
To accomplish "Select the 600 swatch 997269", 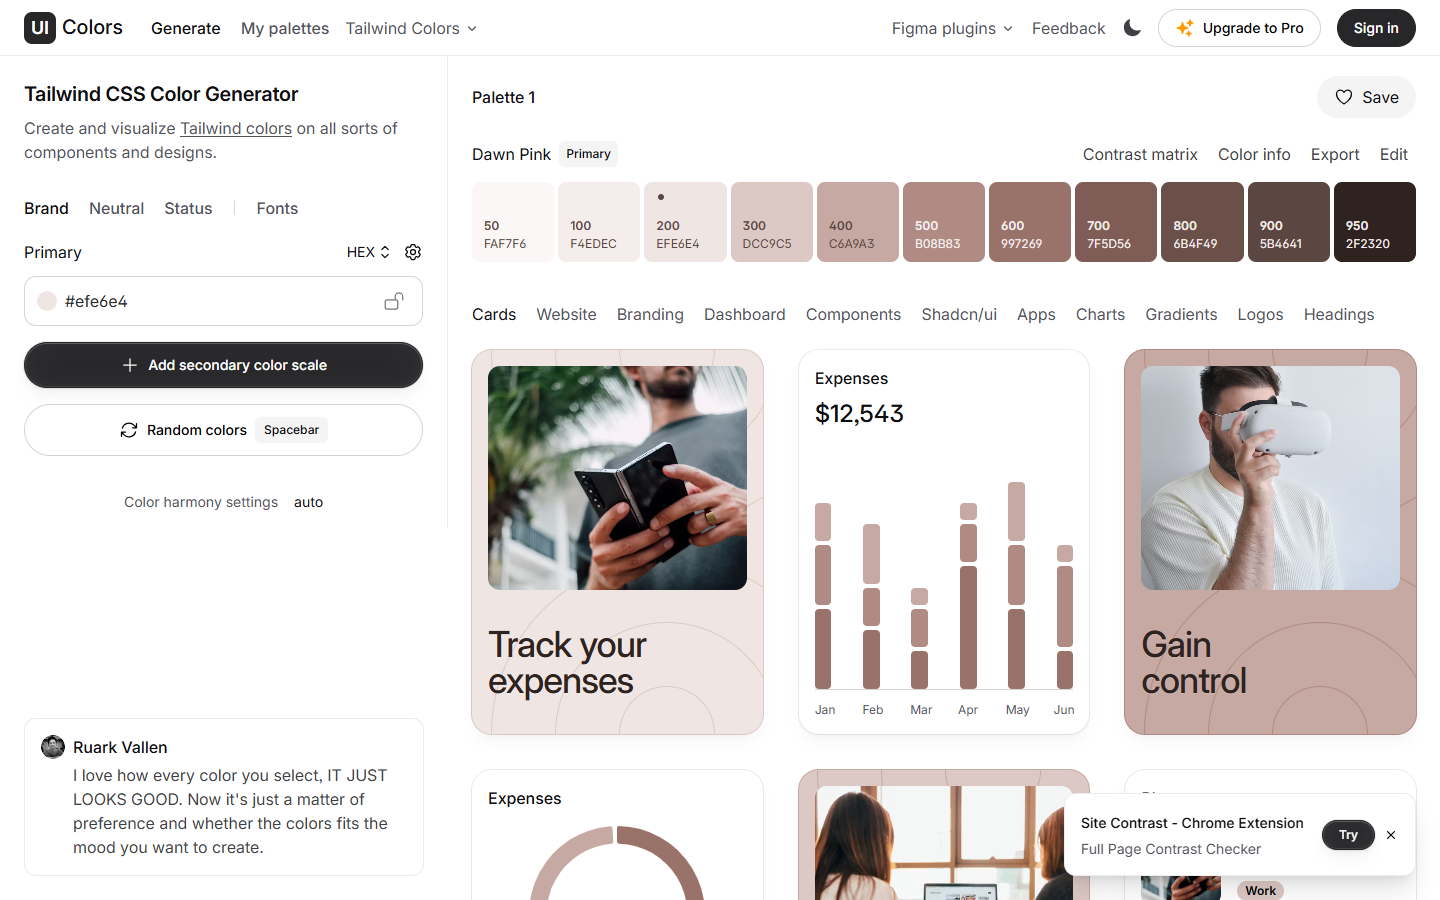I will coord(1030,222).
